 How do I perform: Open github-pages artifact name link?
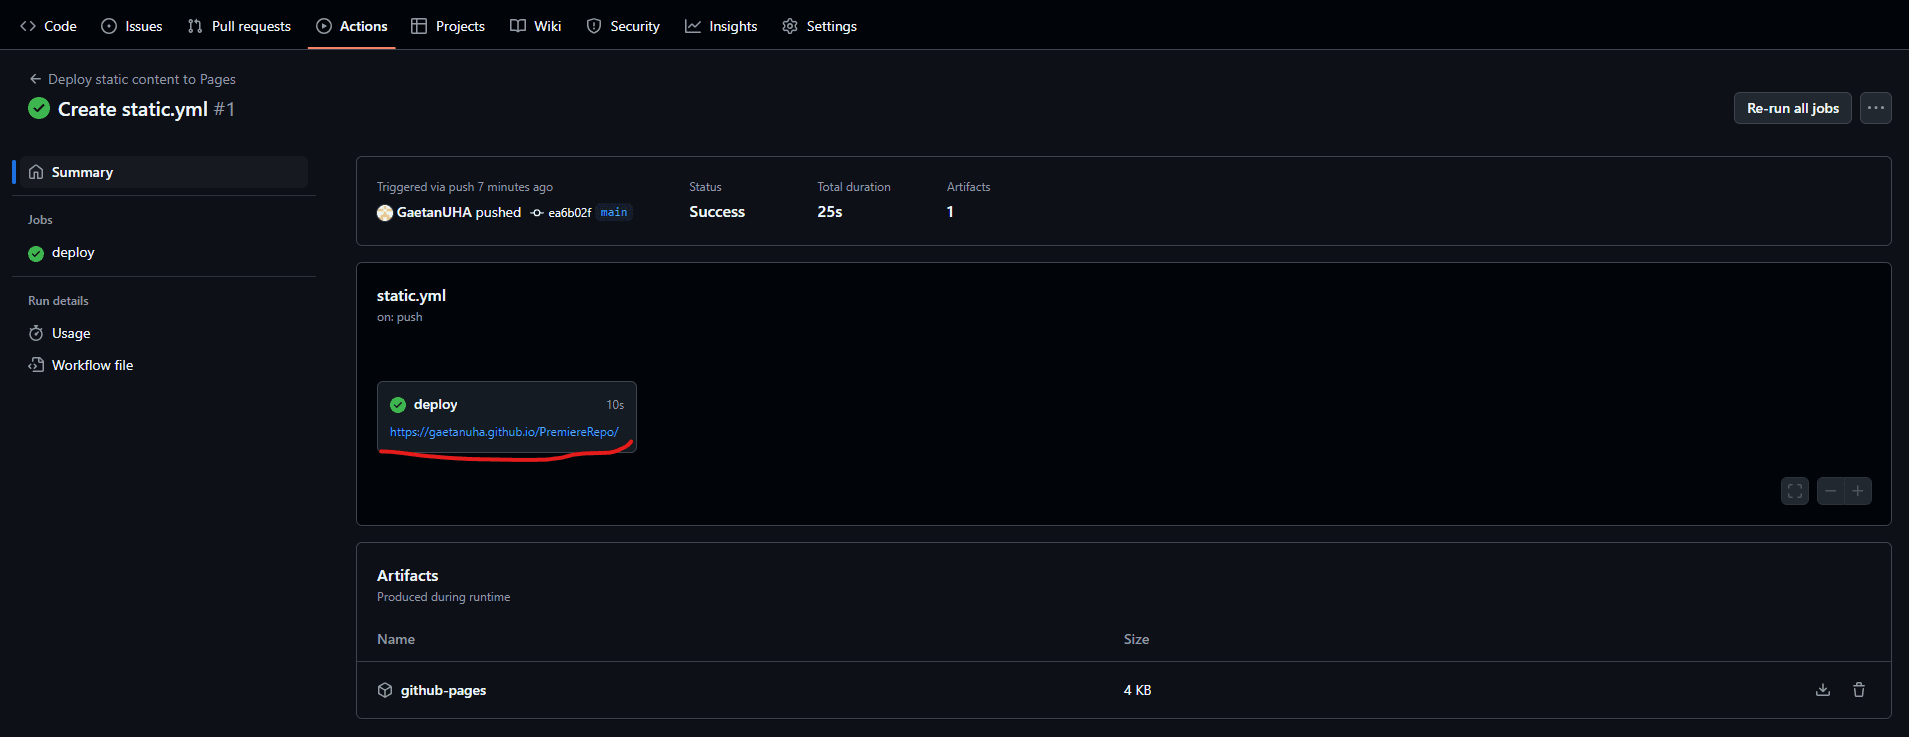tap(443, 690)
